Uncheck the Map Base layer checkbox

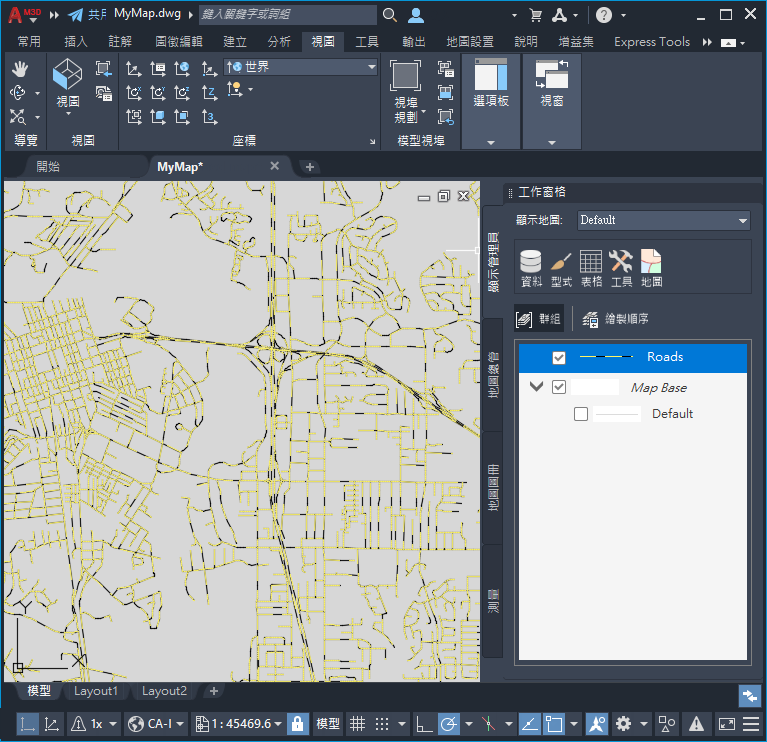coord(559,388)
